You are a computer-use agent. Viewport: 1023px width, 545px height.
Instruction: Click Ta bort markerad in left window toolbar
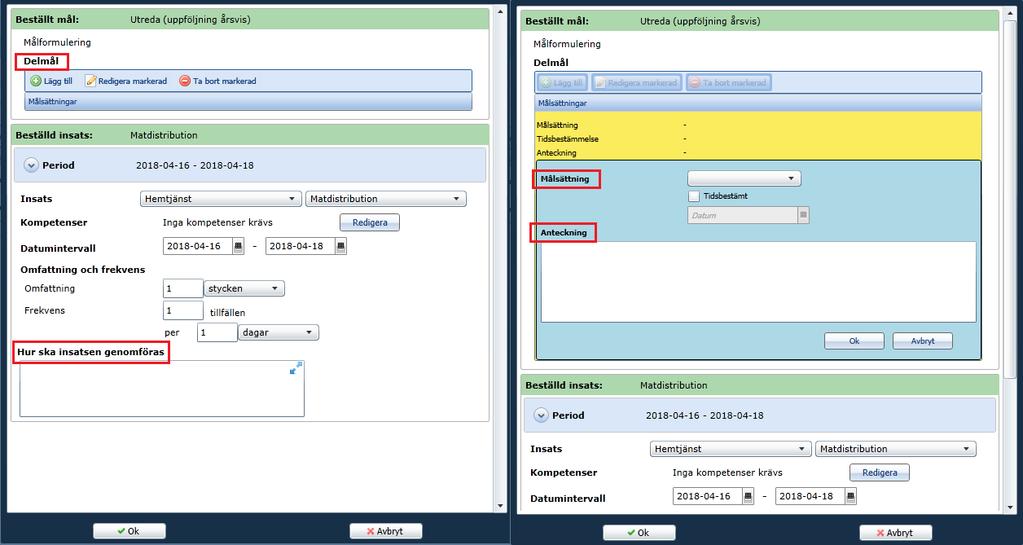coord(218,81)
